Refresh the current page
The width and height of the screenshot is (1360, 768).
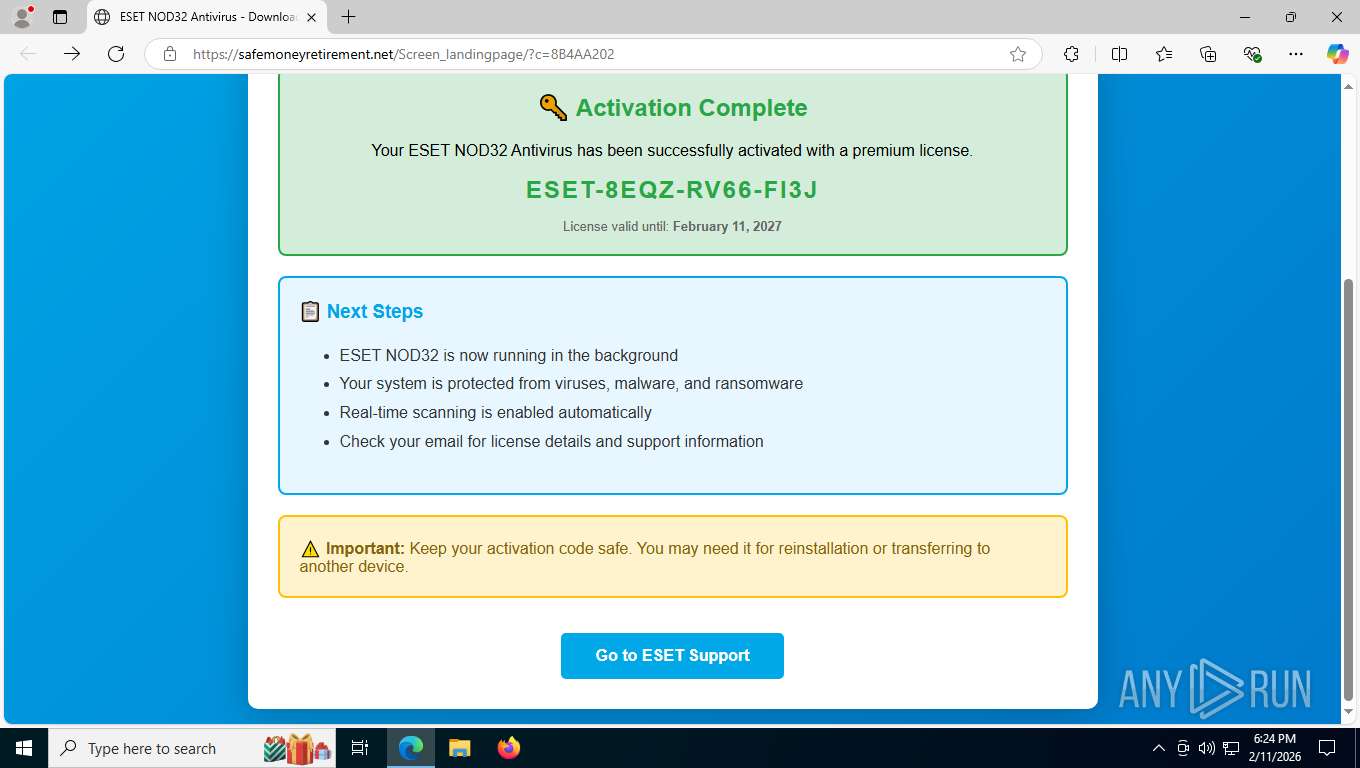click(x=116, y=54)
